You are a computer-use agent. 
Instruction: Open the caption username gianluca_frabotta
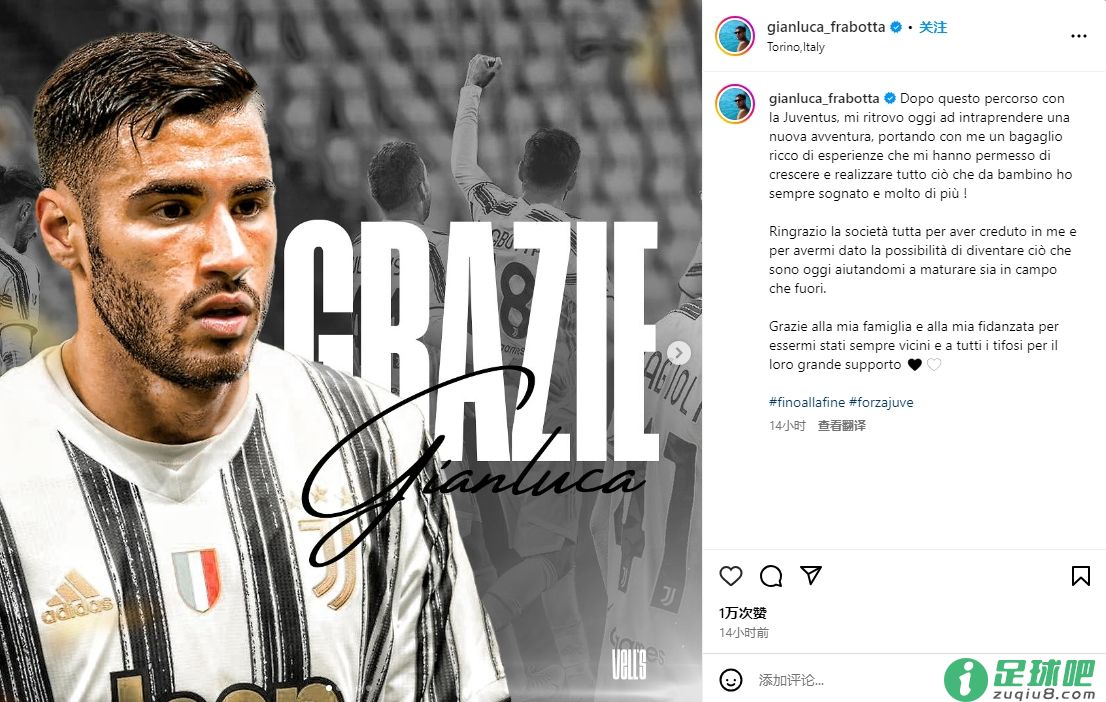(x=824, y=99)
